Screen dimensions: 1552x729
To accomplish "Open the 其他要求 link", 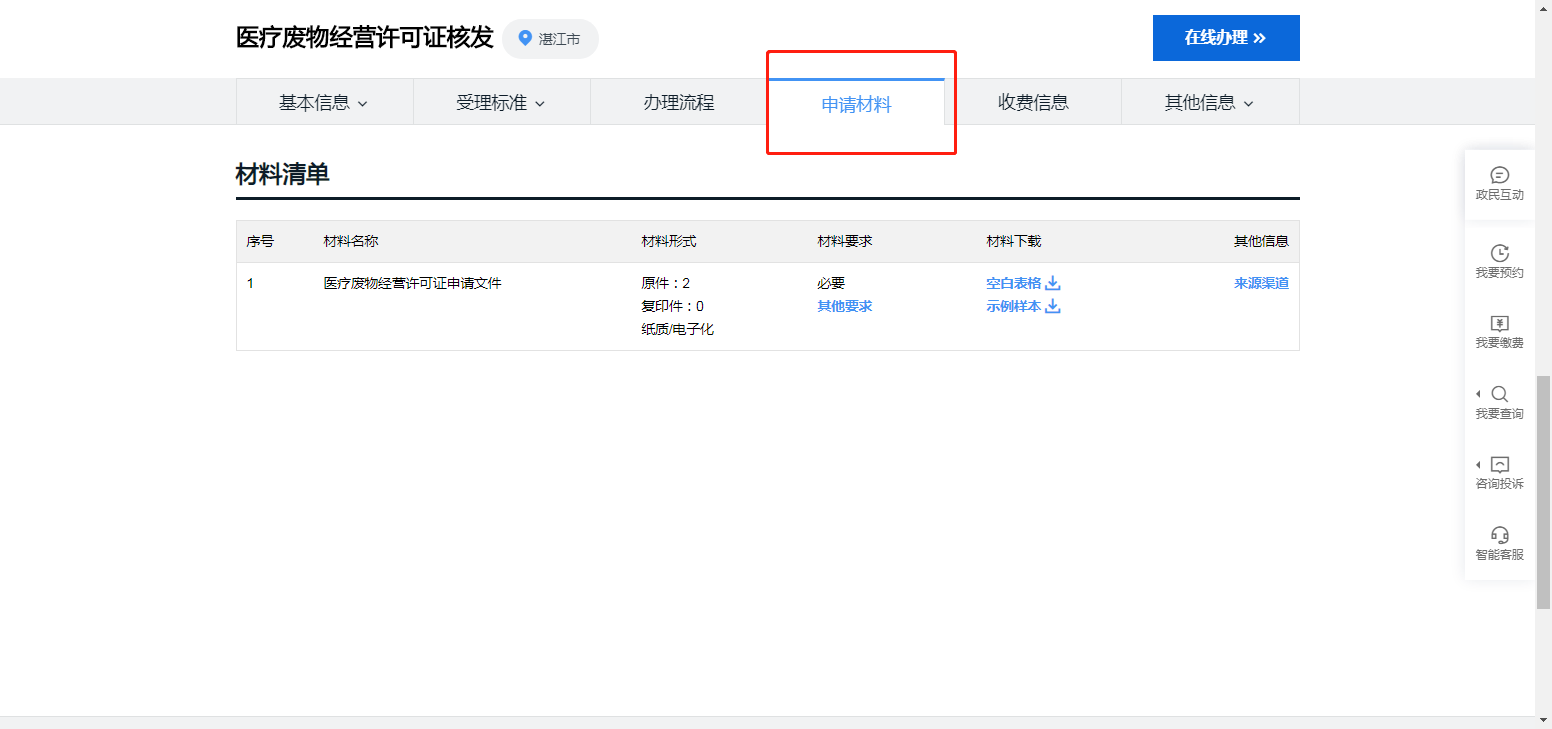I will point(844,306).
